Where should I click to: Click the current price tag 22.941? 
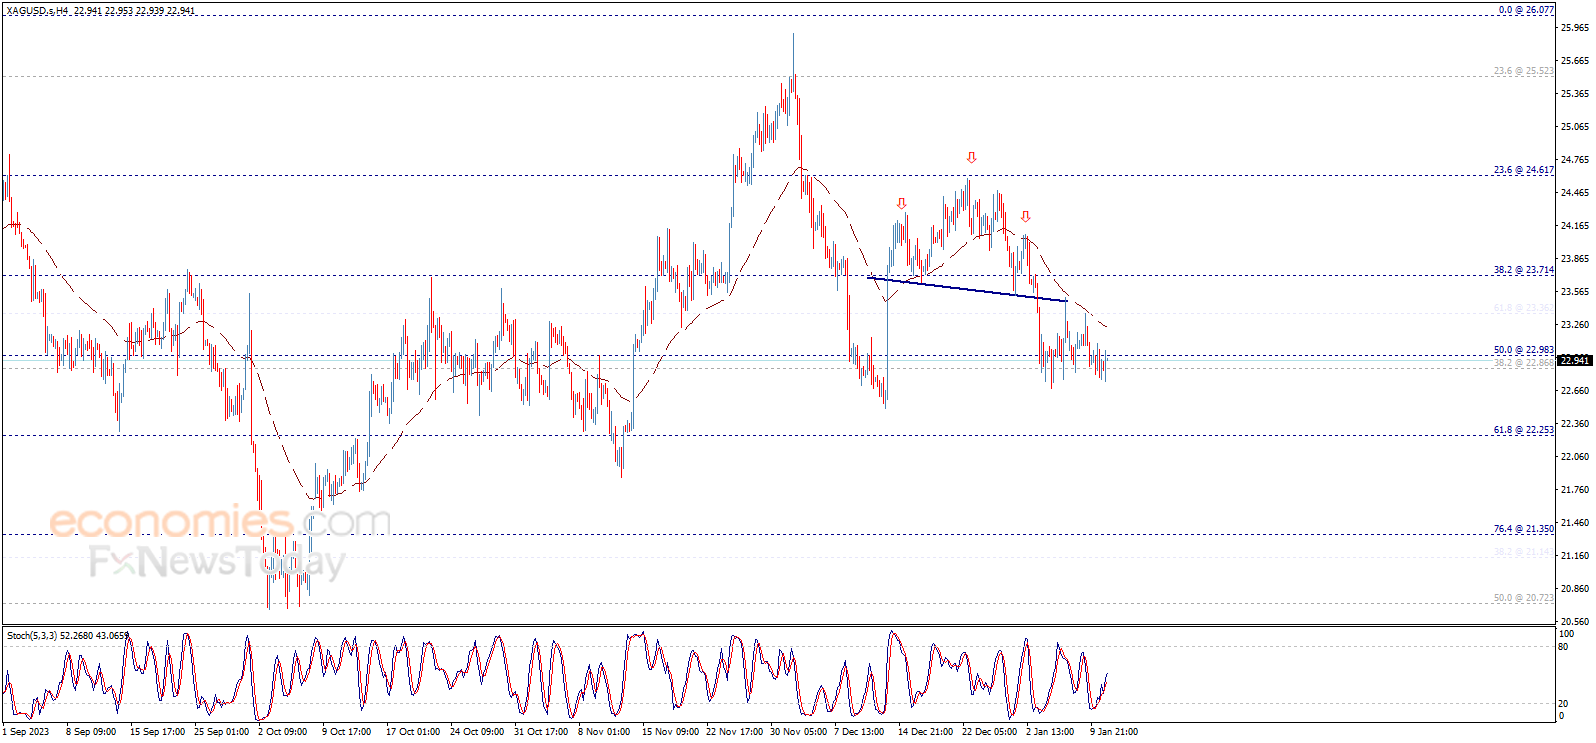tap(1574, 360)
